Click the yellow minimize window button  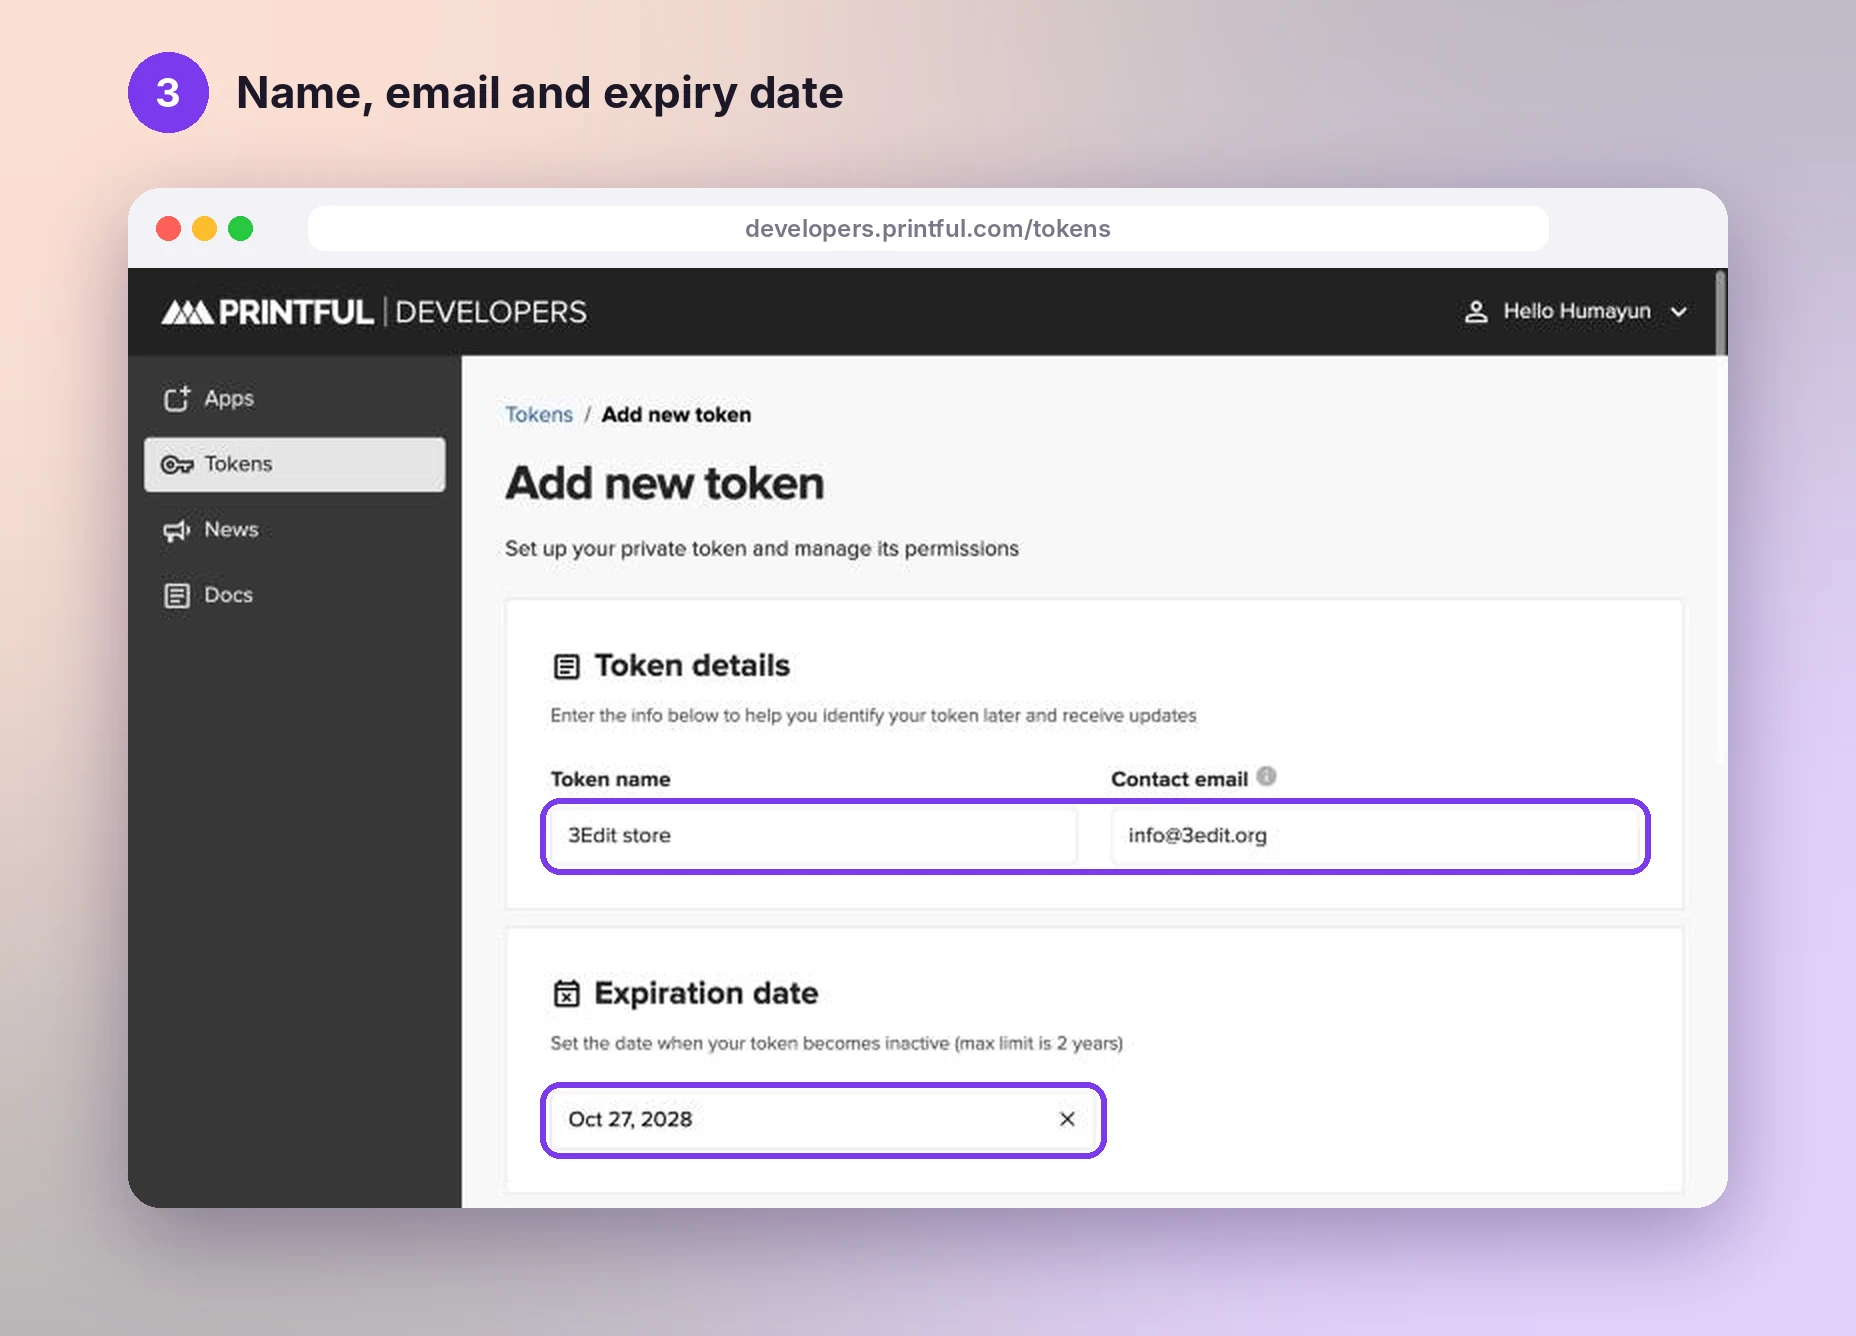(x=205, y=229)
